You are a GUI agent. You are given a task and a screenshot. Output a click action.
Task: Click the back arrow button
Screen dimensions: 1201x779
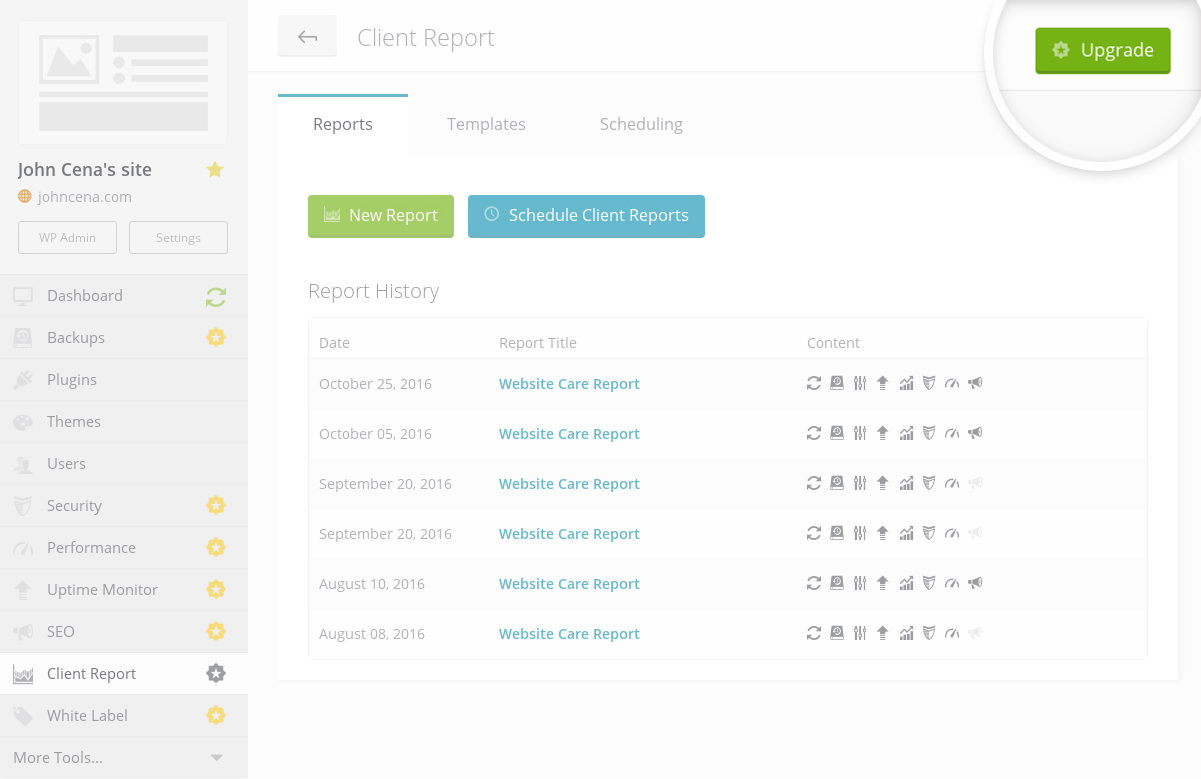pyautogui.click(x=307, y=37)
